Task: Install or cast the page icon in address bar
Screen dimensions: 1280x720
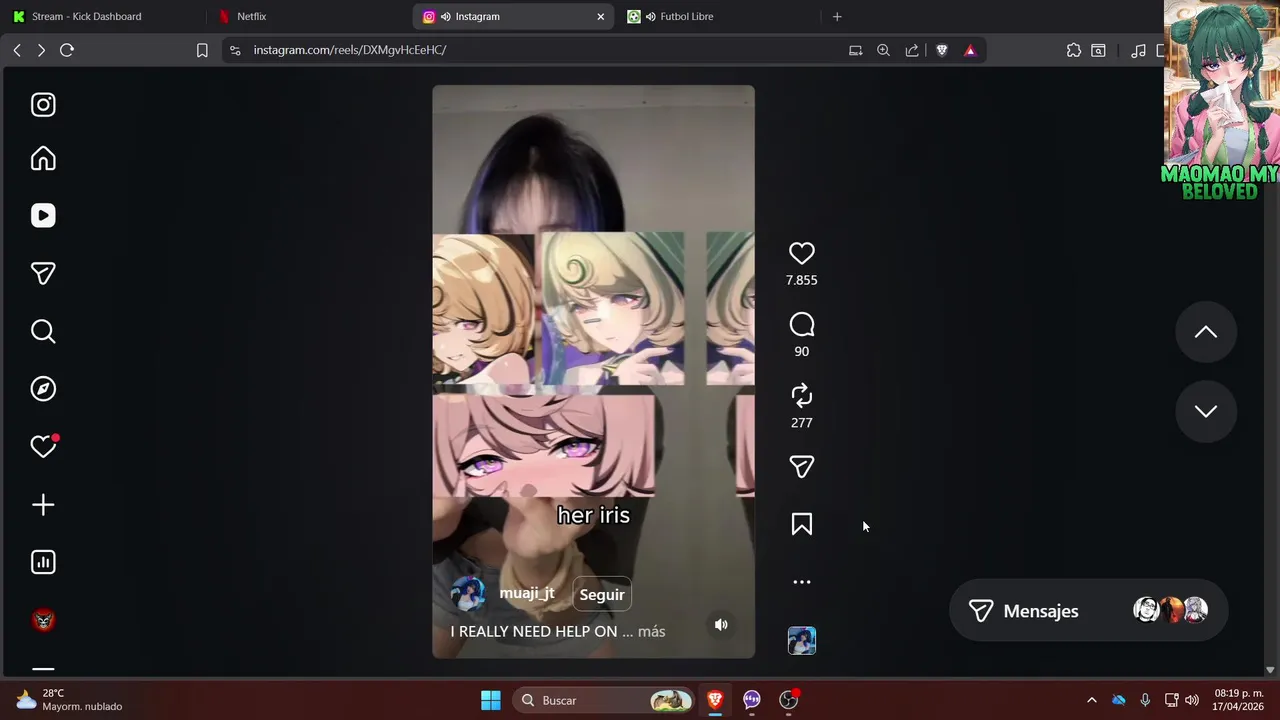Action: pos(856,50)
